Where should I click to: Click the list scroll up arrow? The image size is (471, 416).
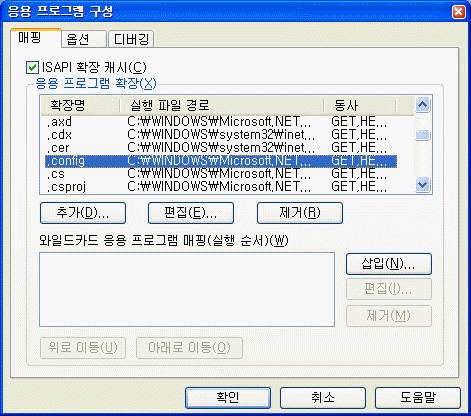[423, 105]
